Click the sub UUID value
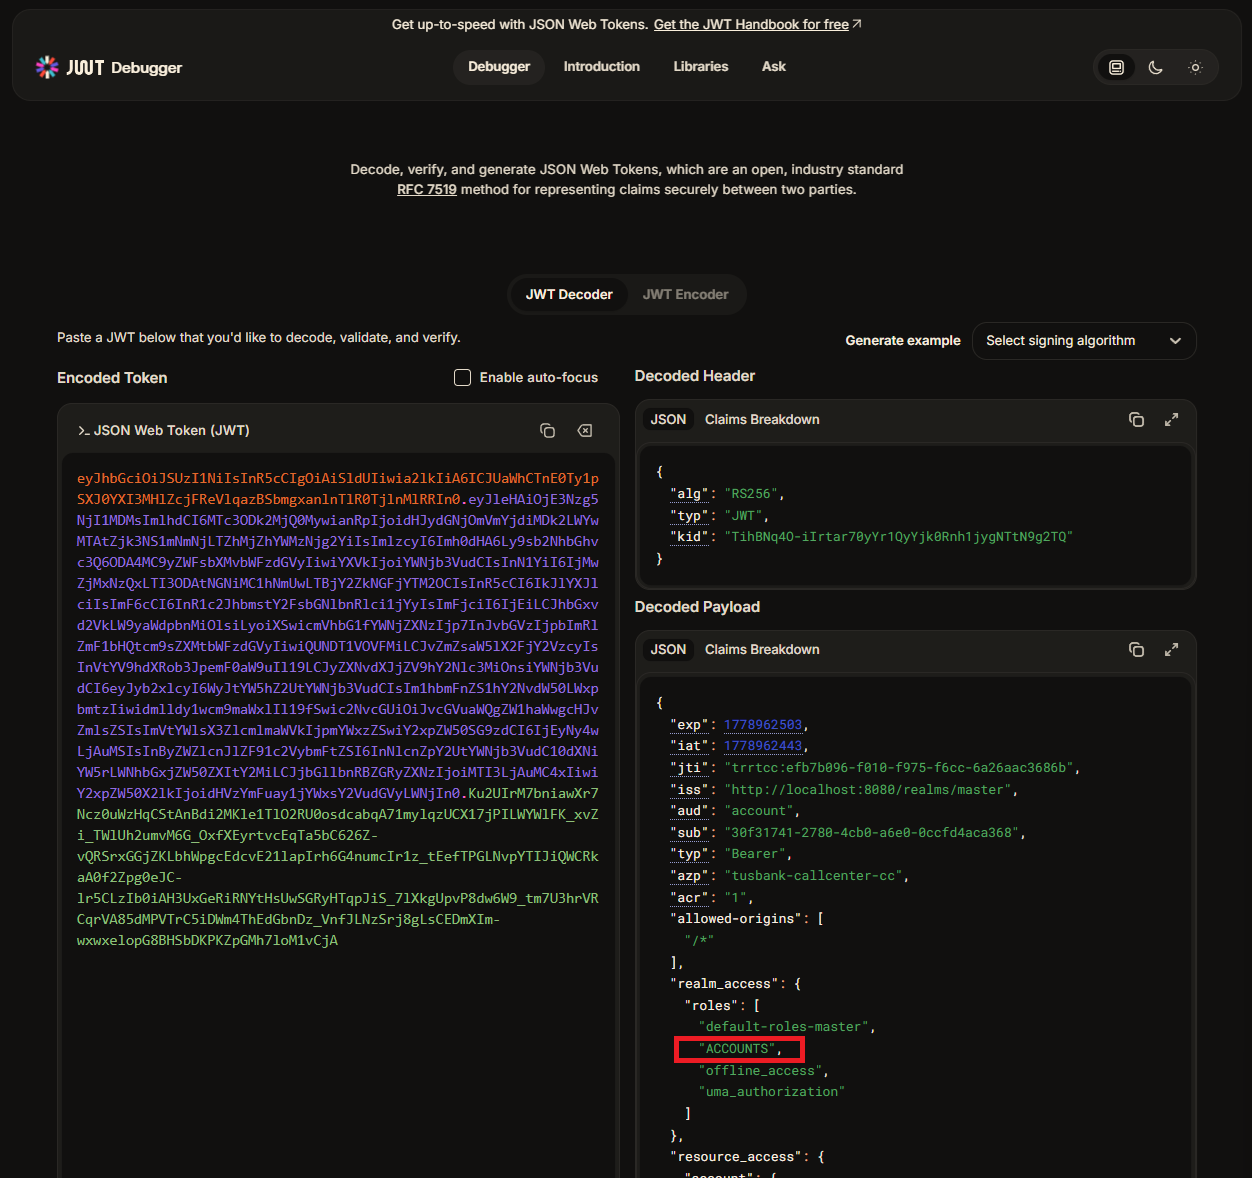Image resolution: width=1252 pixels, height=1178 pixels. 871,832
